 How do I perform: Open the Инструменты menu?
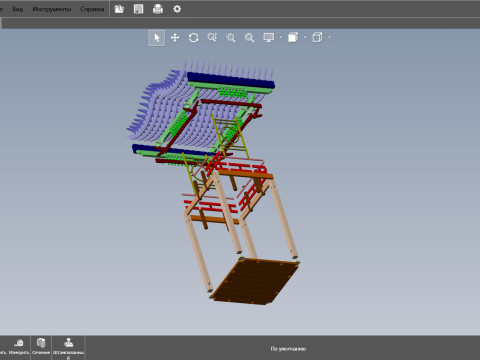pos(52,9)
